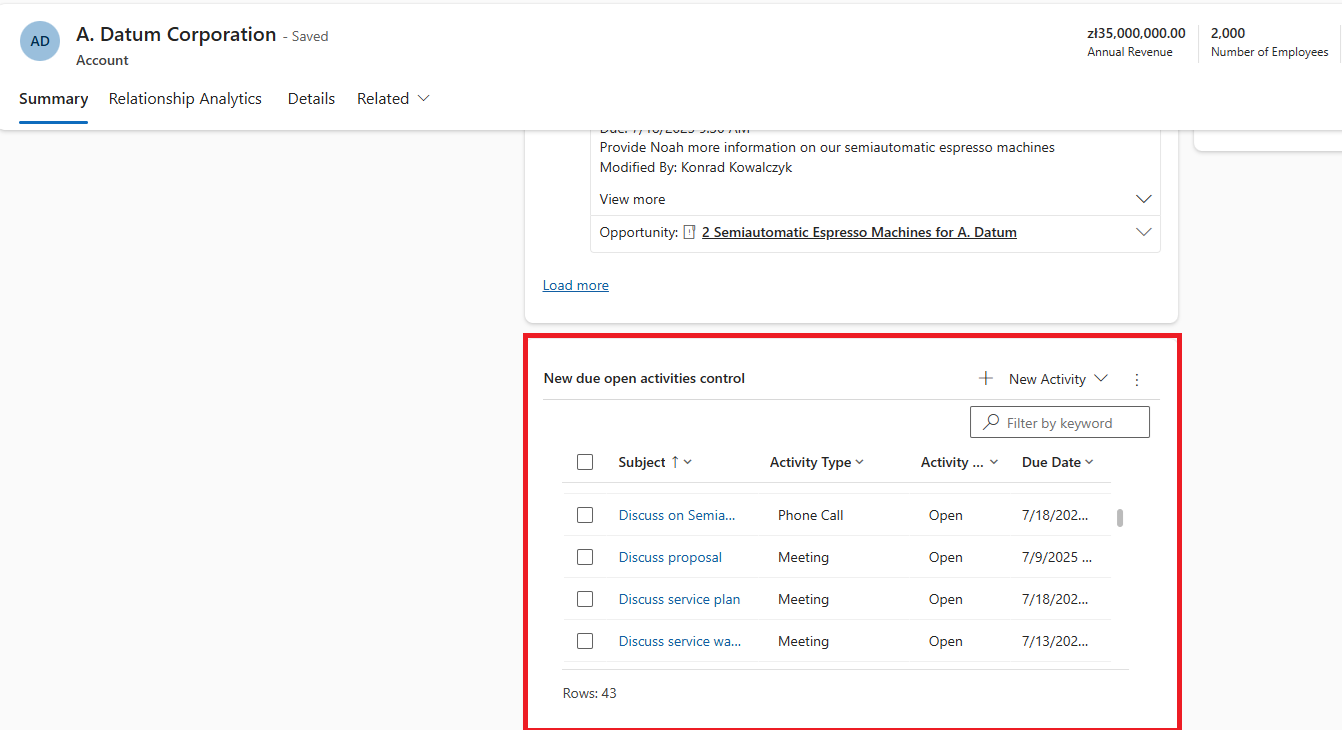The height and width of the screenshot is (730, 1342).
Task: Click the 7/9/2025 due date cell
Action: (1056, 557)
